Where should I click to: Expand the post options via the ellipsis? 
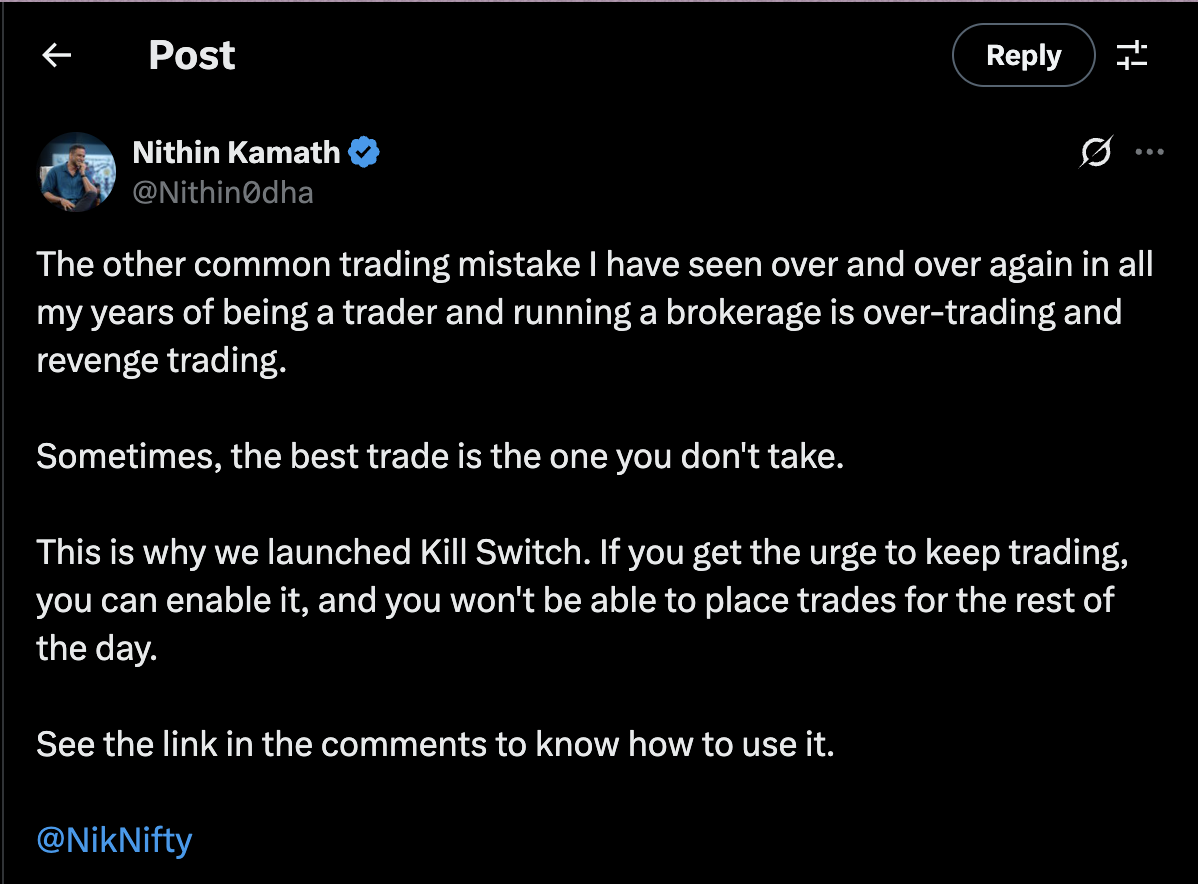click(x=1150, y=152)
